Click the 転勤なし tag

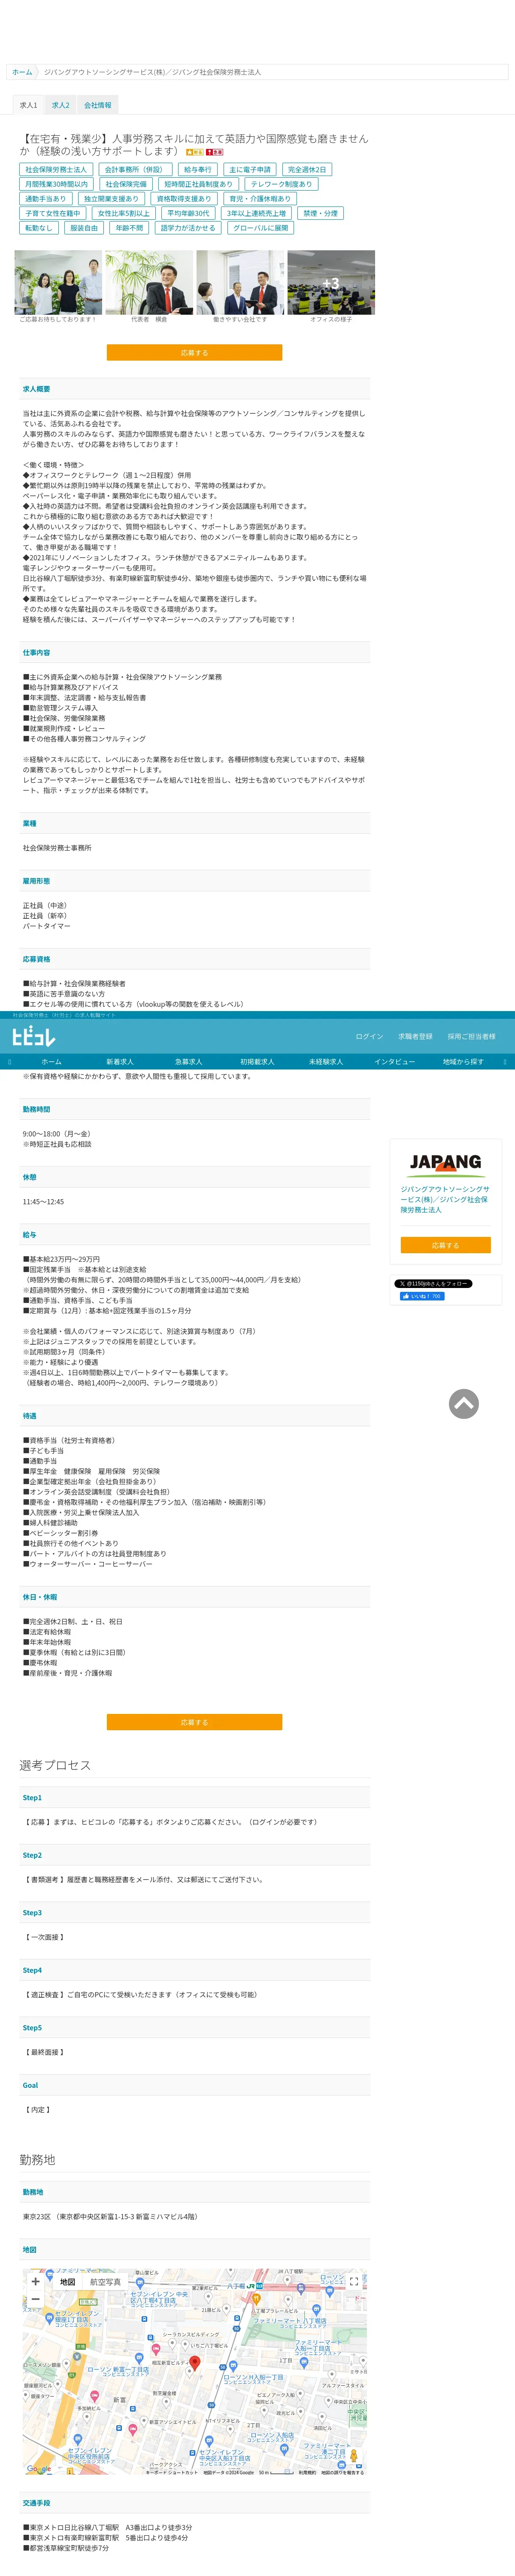pos(39,228)
